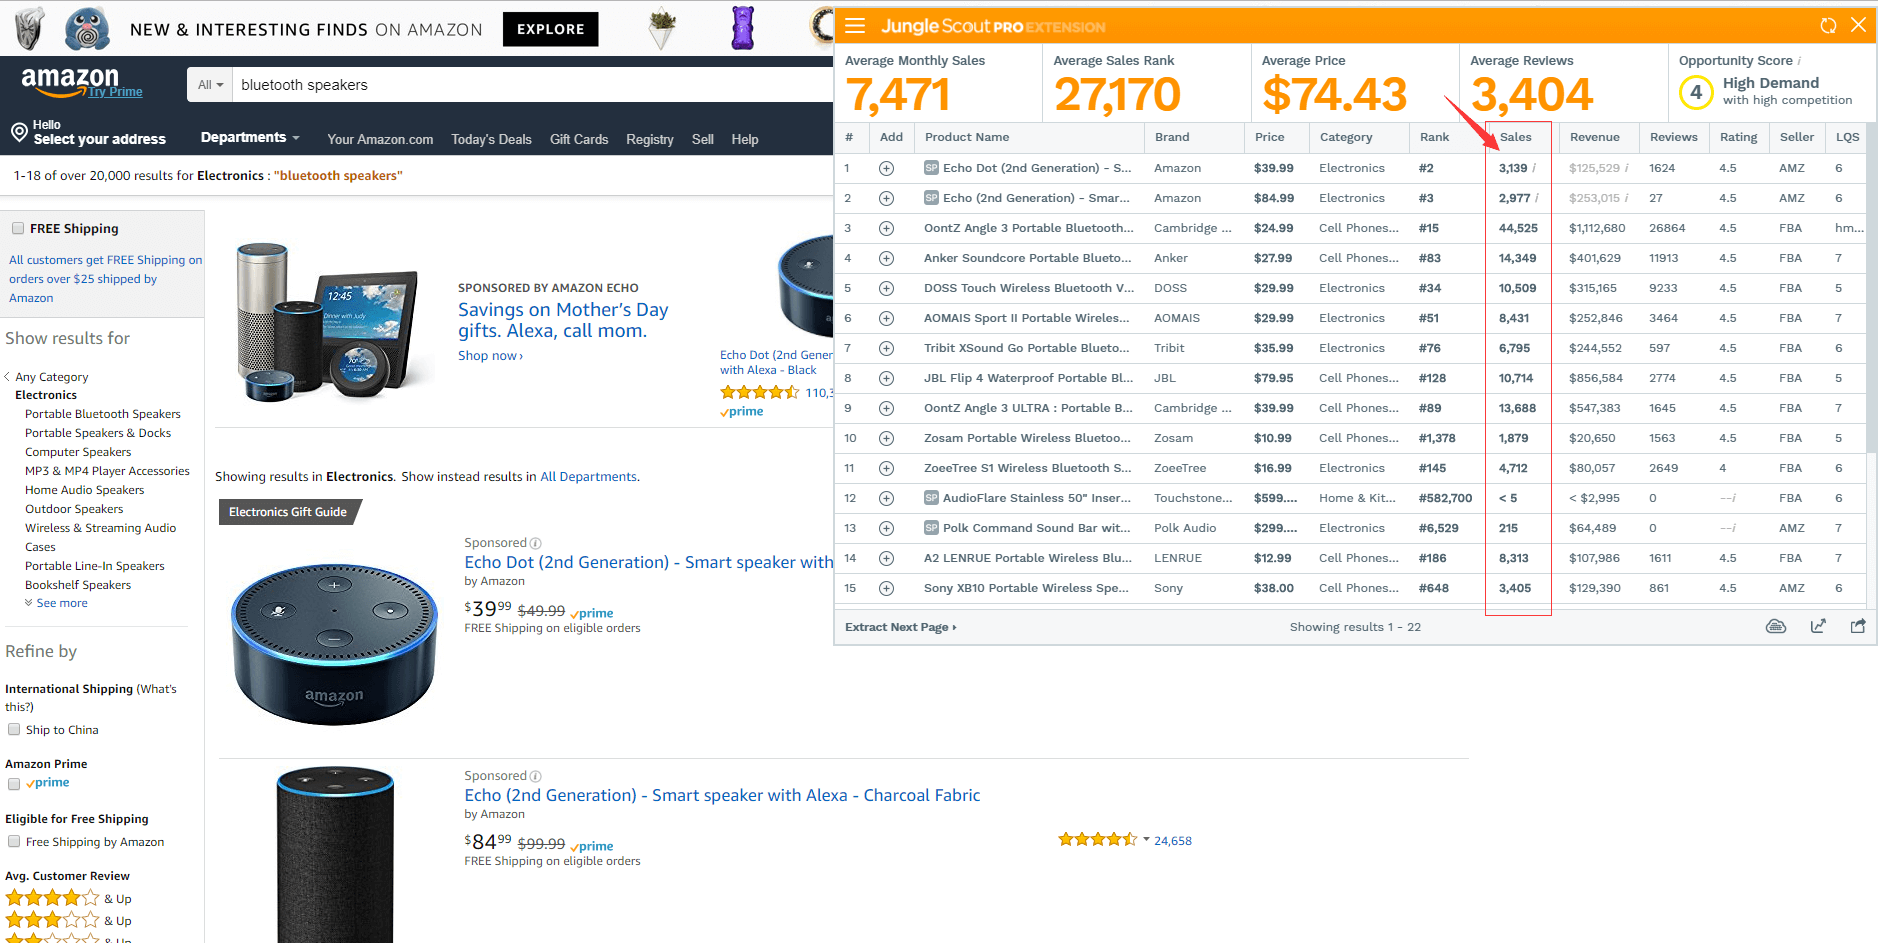Viewport: 1878px width, 943px height.
Task: Open Today's Deals in Amazon nav
Action: point(491,139)
